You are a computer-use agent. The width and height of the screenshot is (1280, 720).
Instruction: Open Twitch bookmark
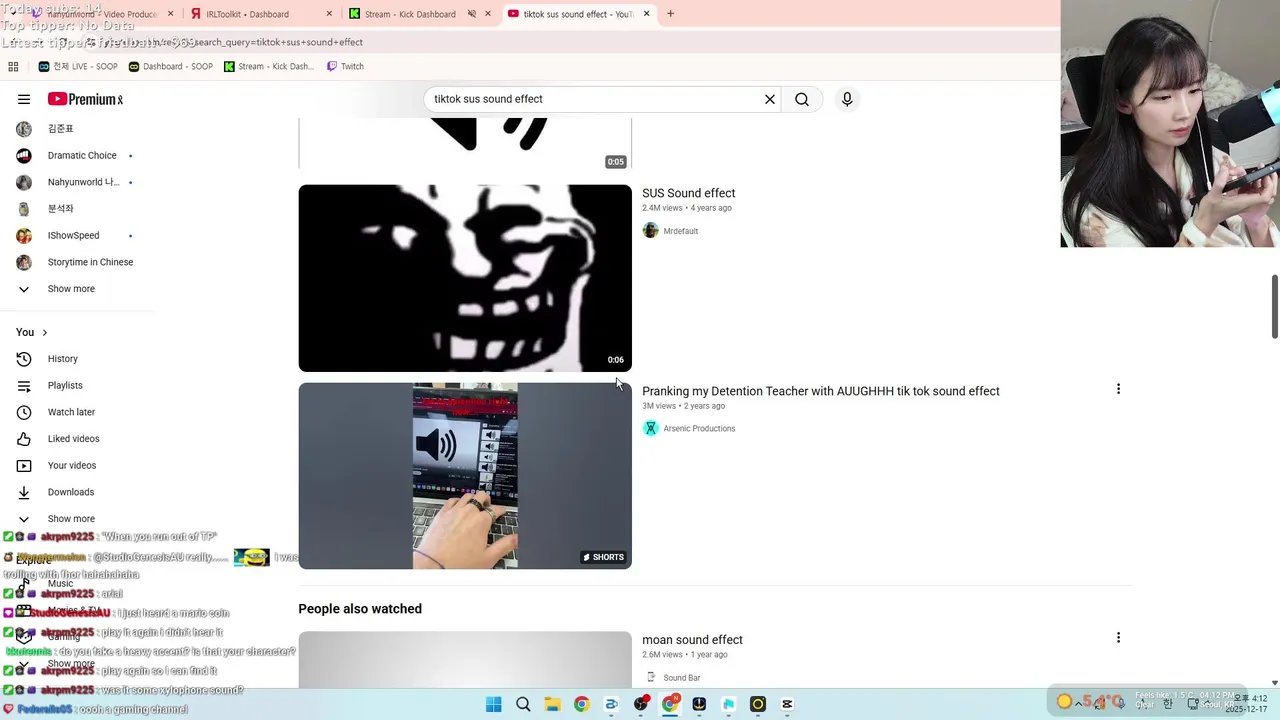click(x=344, y=66)
